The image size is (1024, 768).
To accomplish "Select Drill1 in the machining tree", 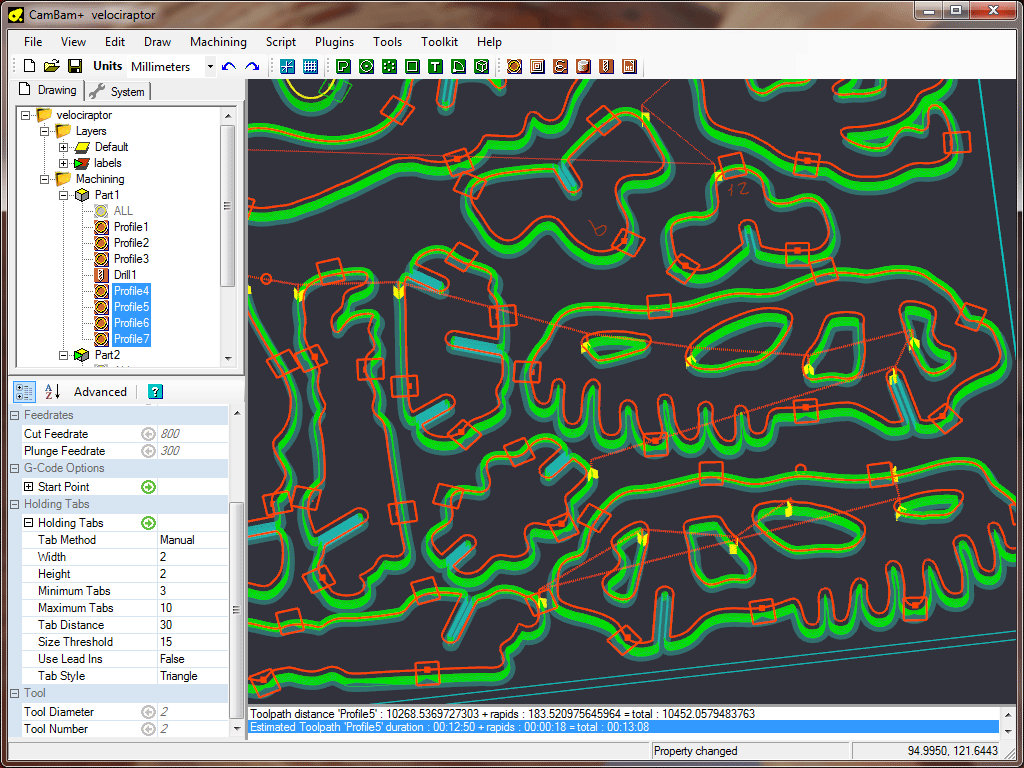I will 125,275.
